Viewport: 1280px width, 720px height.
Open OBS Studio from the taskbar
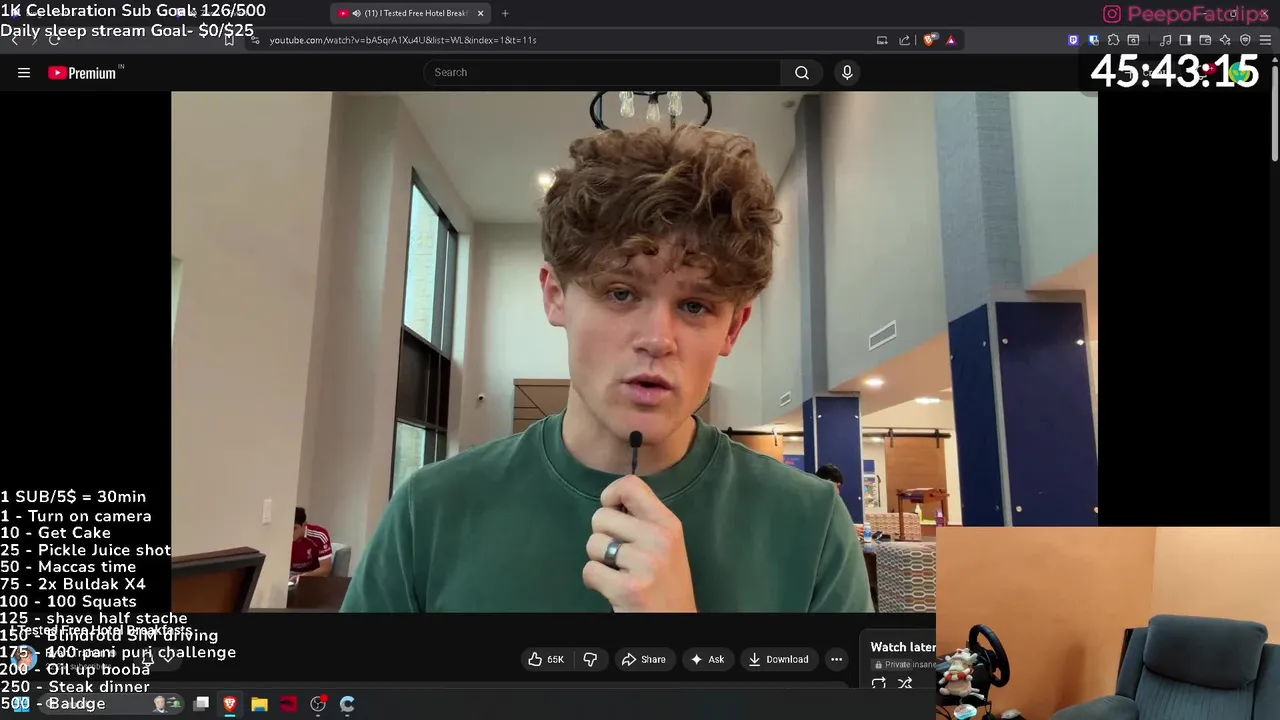[318, 704]
